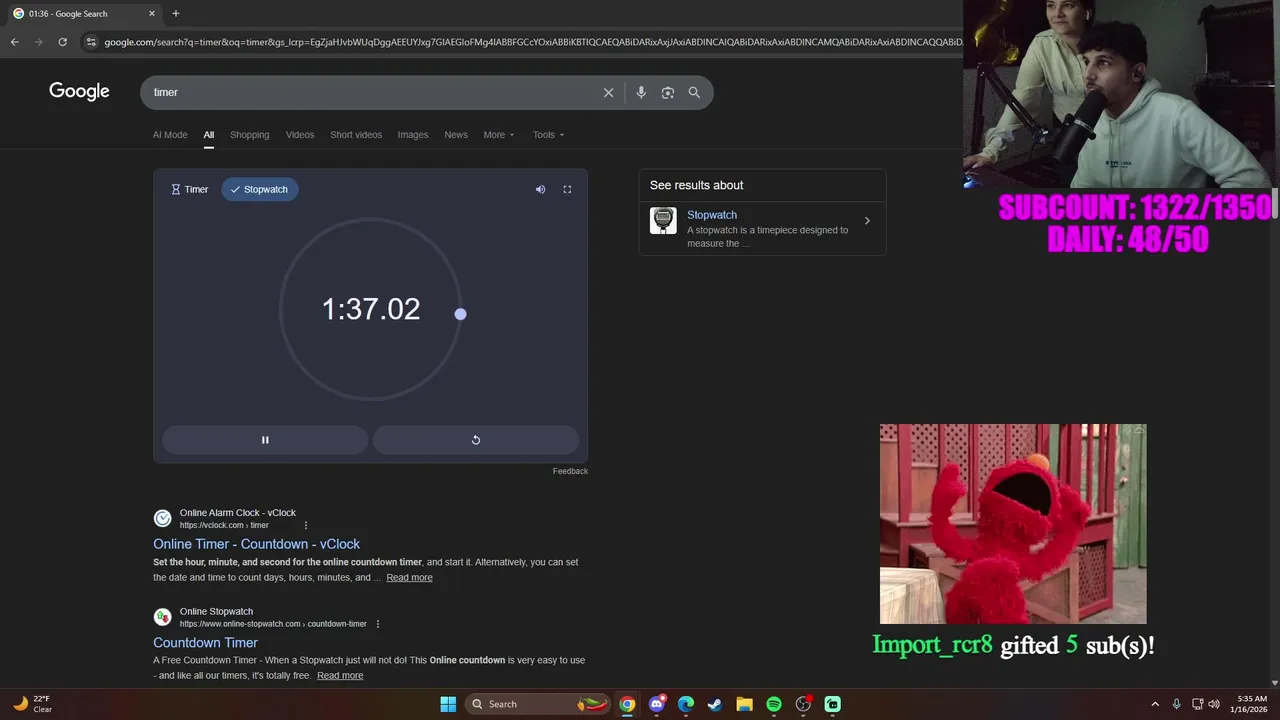
Task: Open File Explorer from the taskbar
Action: (744, 704)
